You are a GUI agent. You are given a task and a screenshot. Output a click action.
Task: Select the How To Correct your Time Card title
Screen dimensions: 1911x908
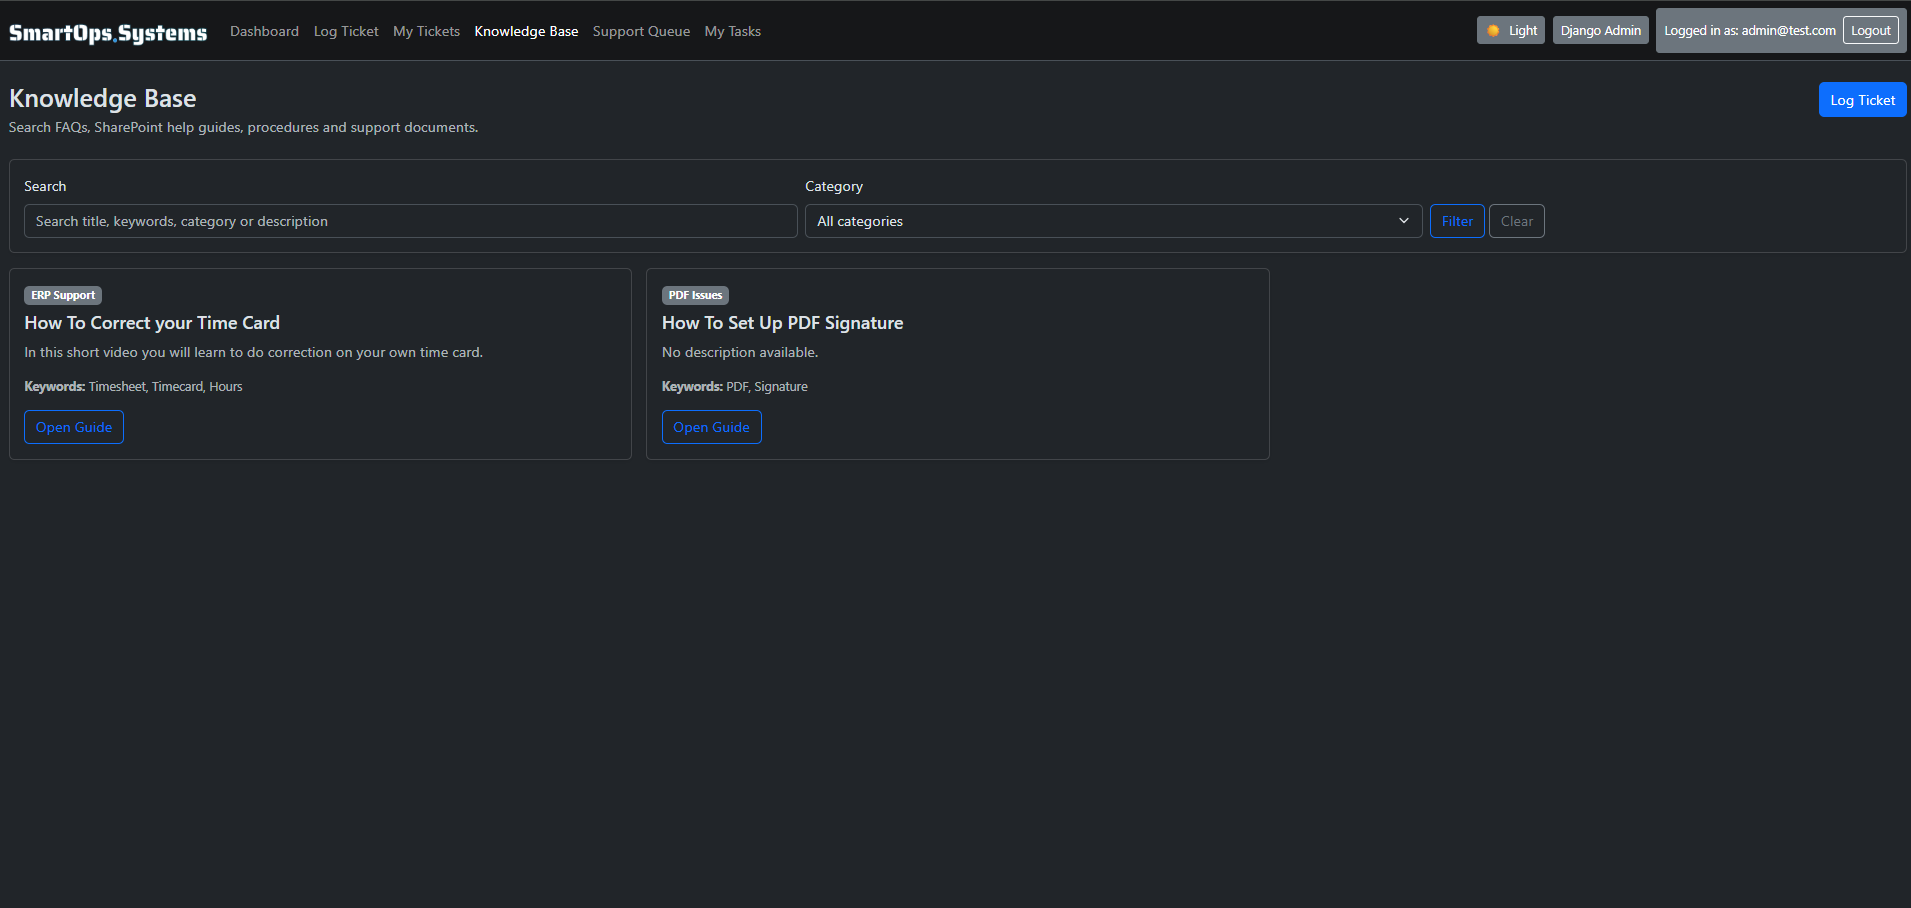152,323
